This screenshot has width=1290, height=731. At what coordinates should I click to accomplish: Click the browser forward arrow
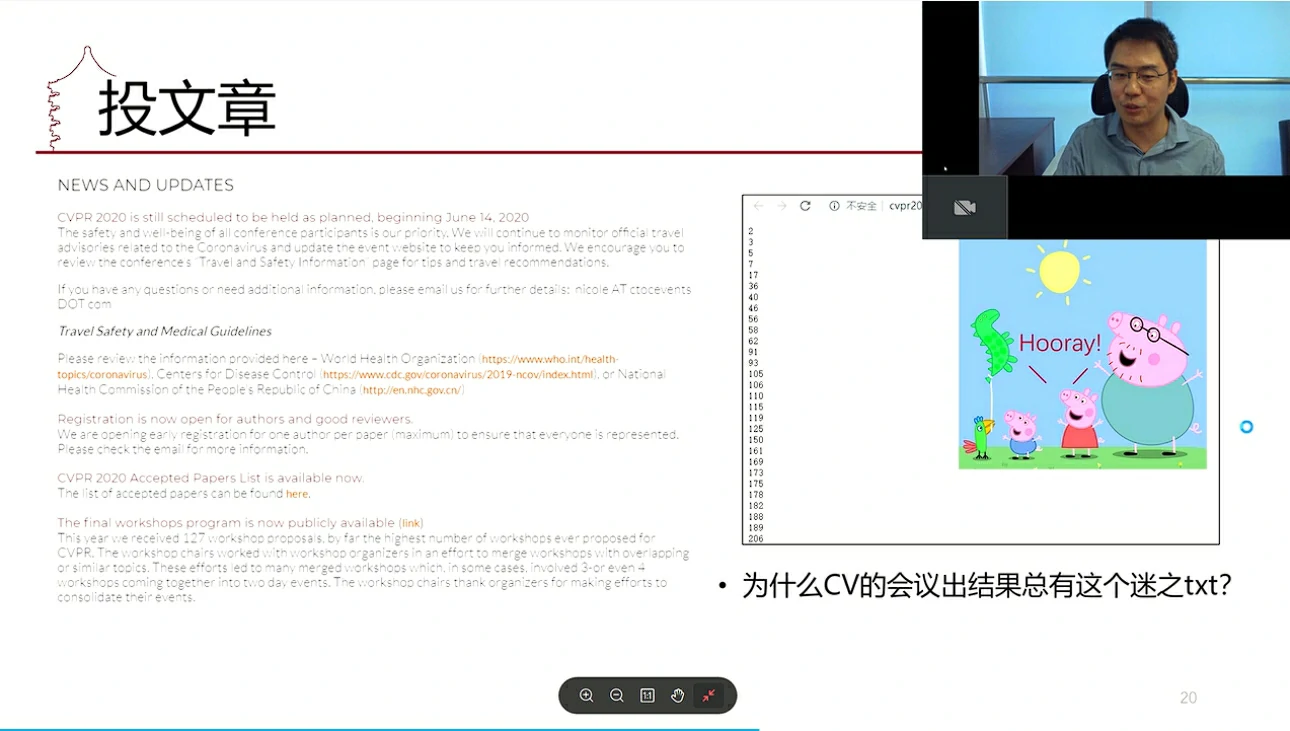pos(781,206)
